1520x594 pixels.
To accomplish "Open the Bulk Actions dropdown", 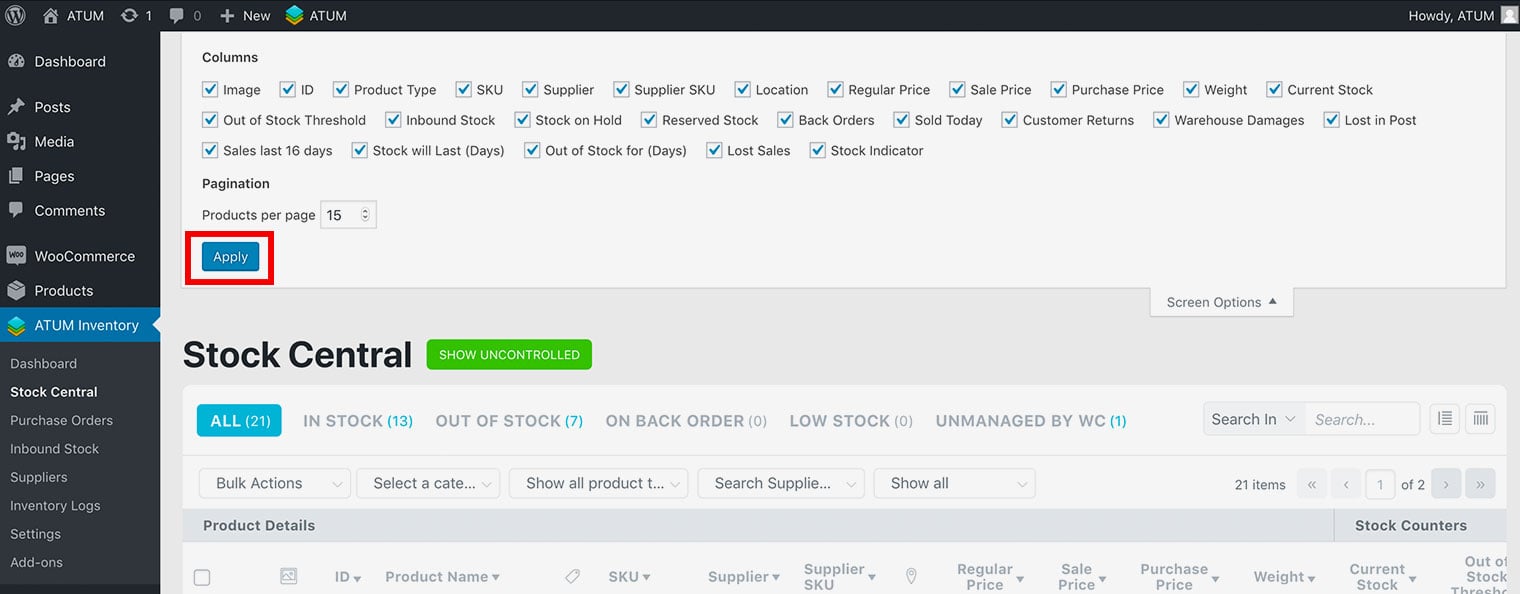I will tap(274, 483).
